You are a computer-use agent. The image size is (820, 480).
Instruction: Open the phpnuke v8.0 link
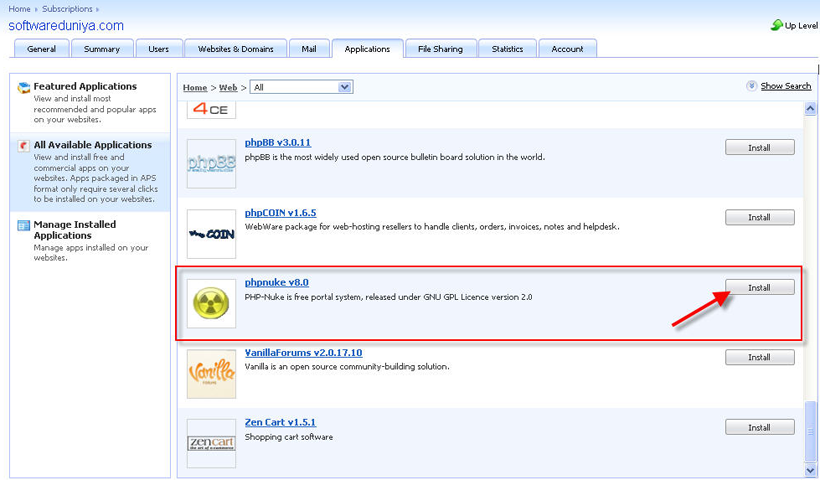point(277,282)
